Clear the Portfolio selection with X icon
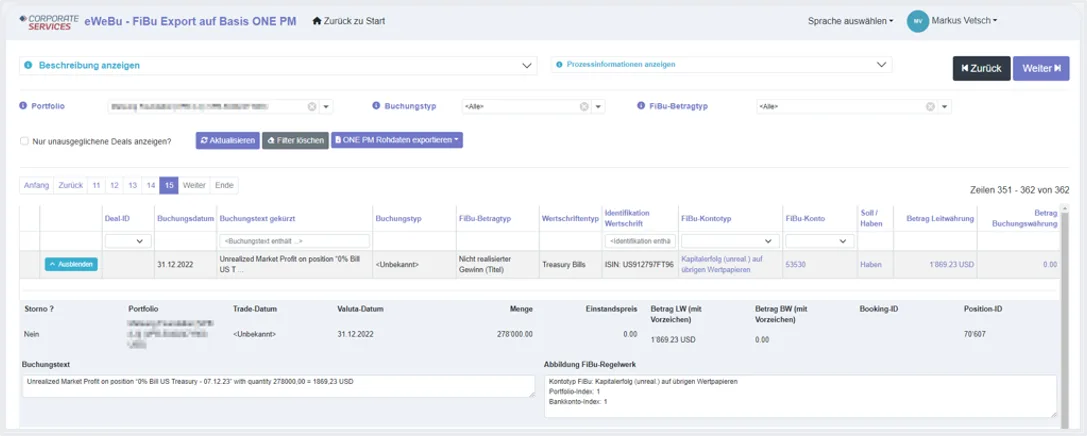This screenshot has width=1087, height=436. (x=312, y=107)
